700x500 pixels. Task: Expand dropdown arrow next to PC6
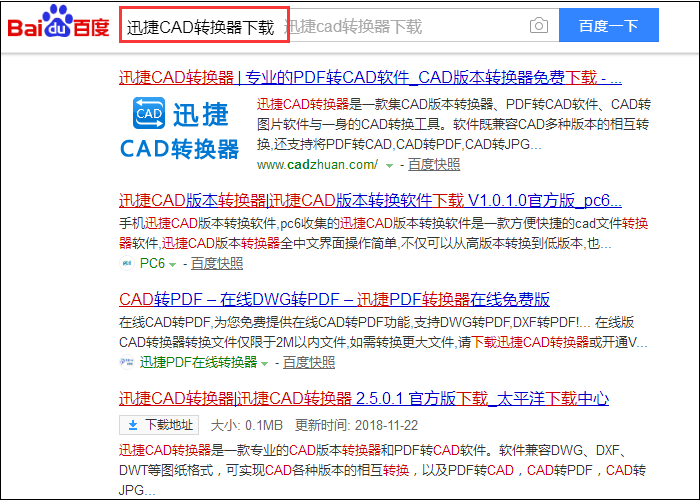172,264
